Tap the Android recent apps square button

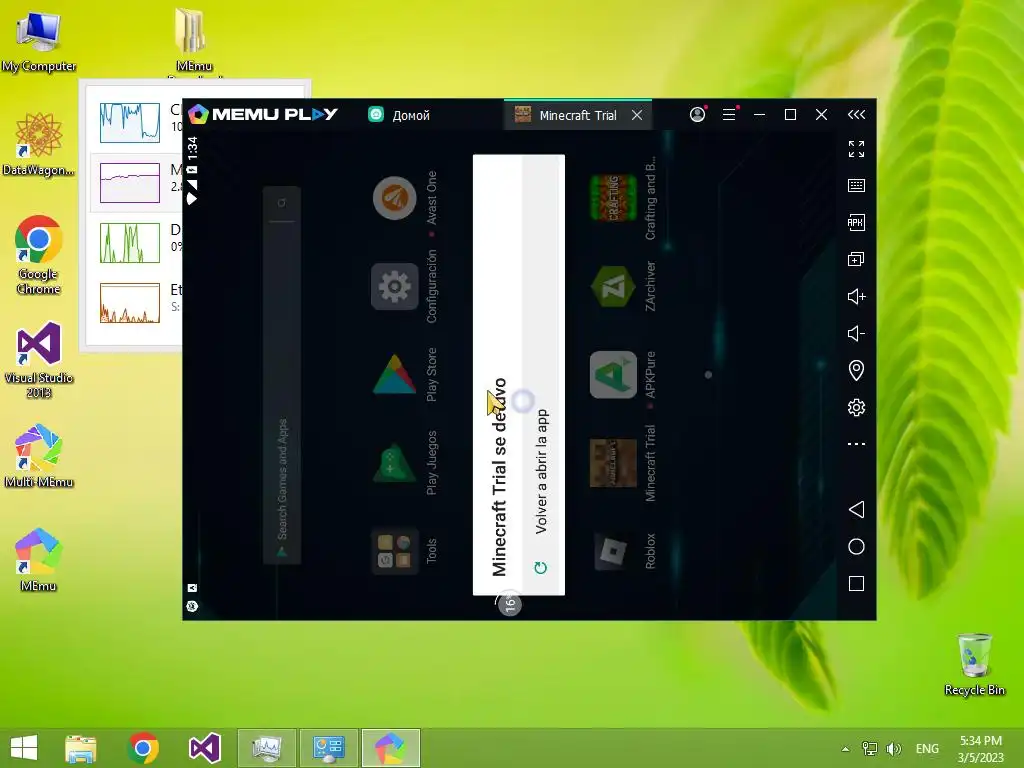(856, 583)
